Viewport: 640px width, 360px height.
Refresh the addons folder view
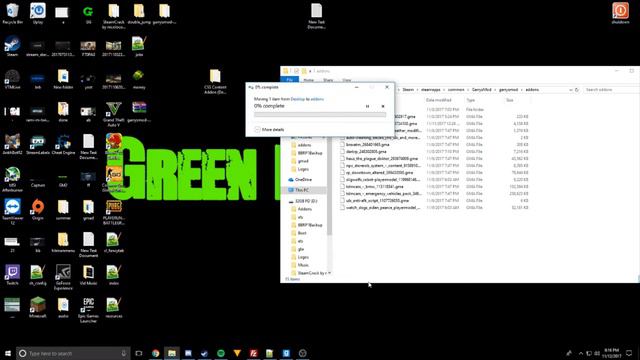tap(577, 89)
